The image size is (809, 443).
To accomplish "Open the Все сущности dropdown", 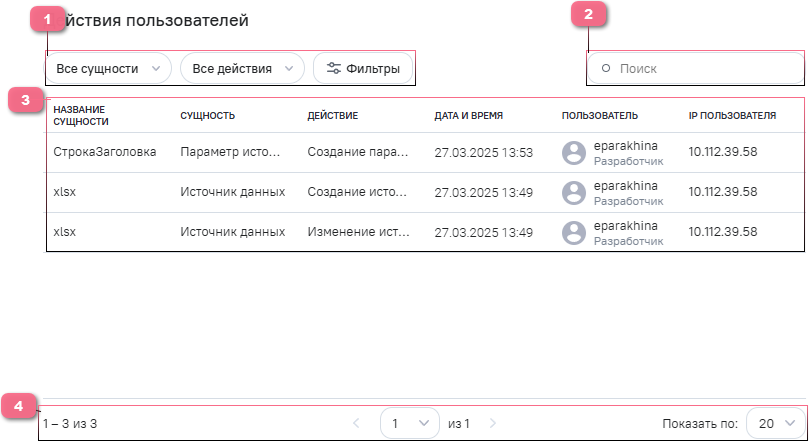I will point(108,69).
